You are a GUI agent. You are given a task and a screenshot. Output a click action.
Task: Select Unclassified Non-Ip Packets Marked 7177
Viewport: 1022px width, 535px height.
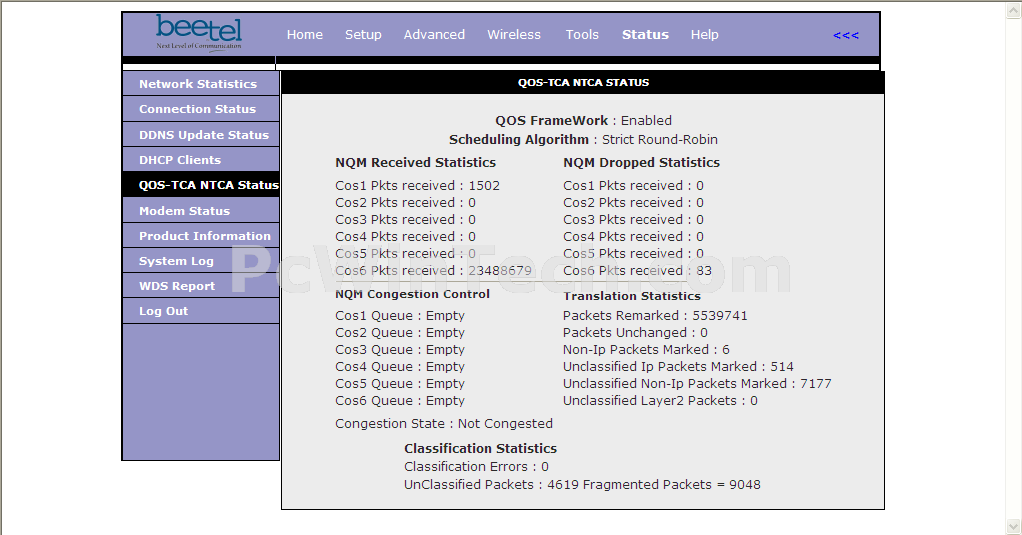pyautogui.click(x=697, y=383)
